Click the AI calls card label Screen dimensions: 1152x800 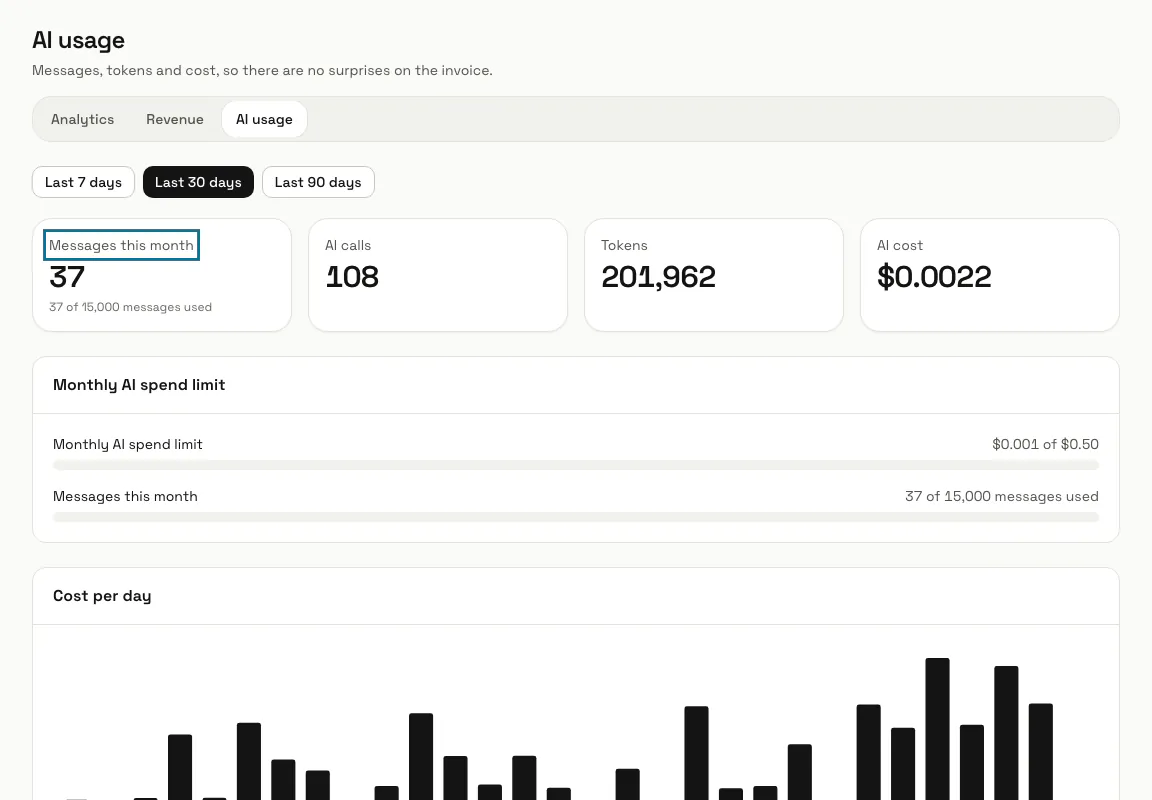[x=348, y=245]
